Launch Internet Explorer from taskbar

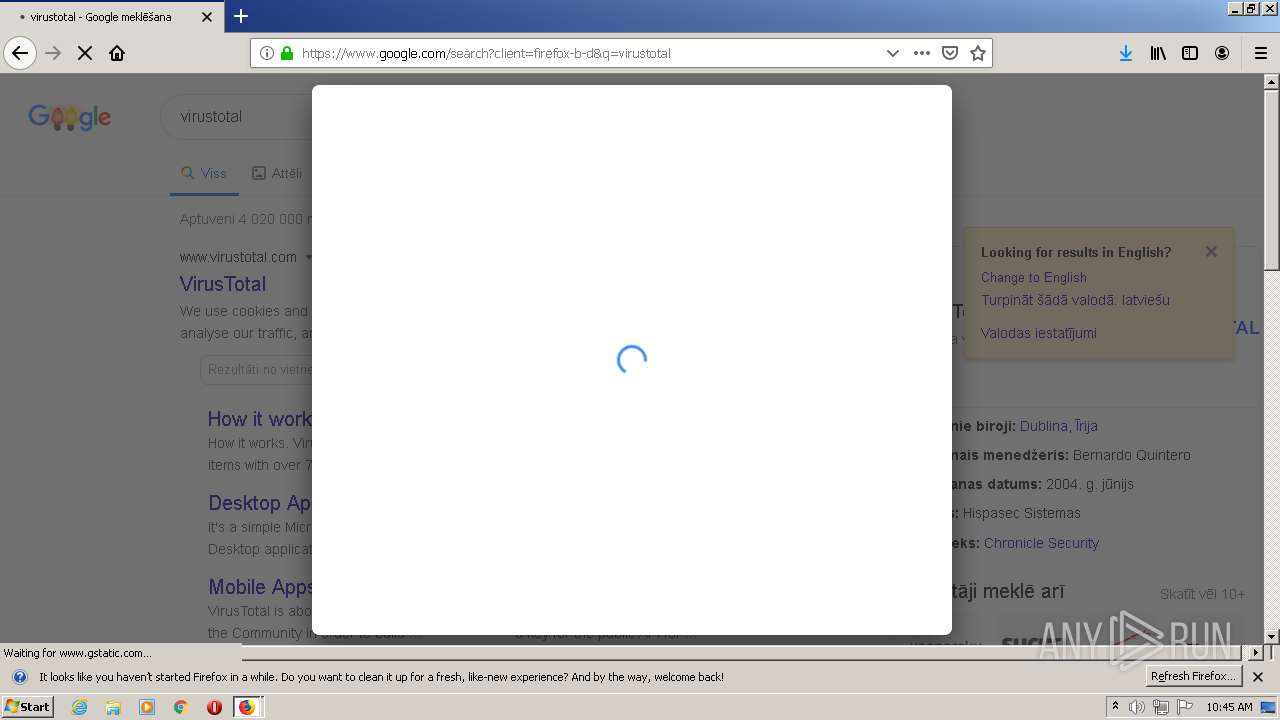pos(80,707)
